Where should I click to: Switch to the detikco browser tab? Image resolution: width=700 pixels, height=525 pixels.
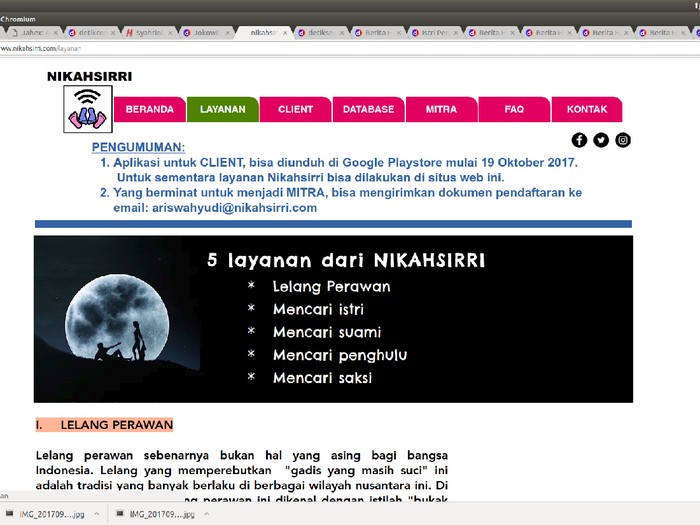[92, 33]
